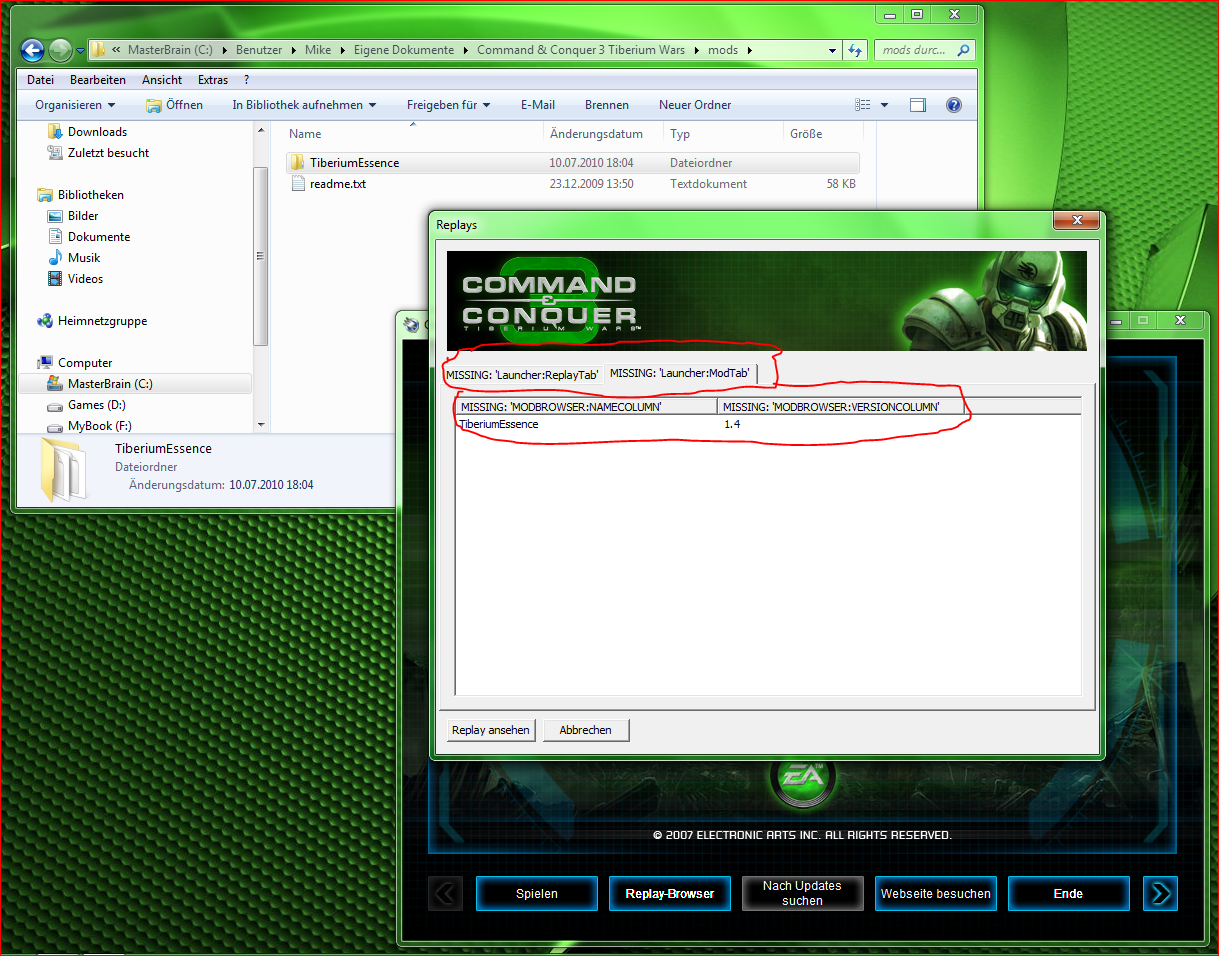Click Nach Updates suchen button
Screen dimensions: 1219x956
(x=803, y=893)
